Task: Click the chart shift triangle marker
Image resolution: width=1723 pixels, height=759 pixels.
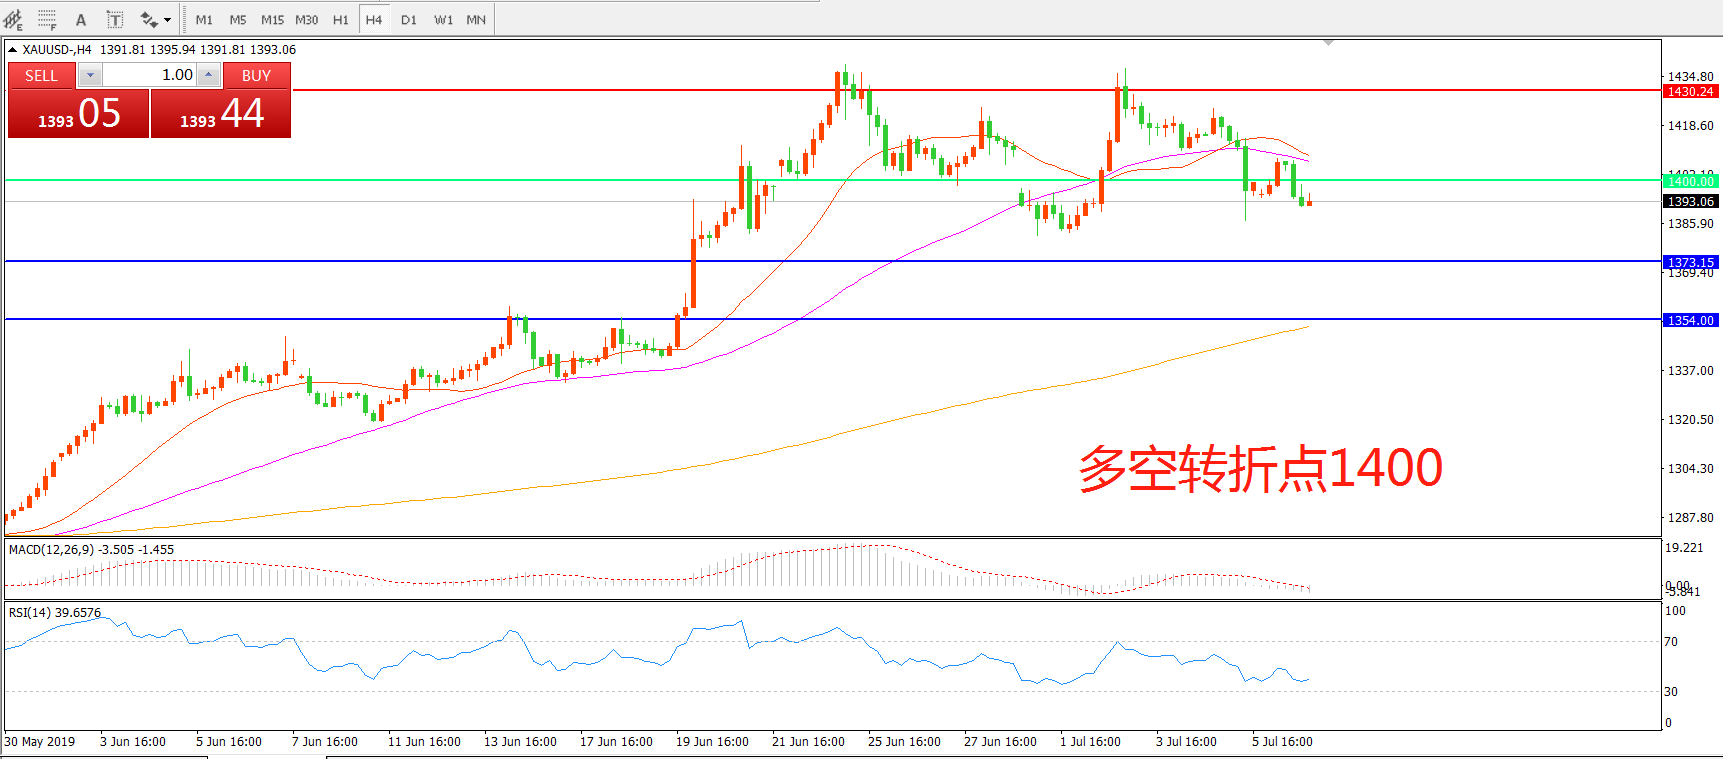Action: pos(1328,43)
